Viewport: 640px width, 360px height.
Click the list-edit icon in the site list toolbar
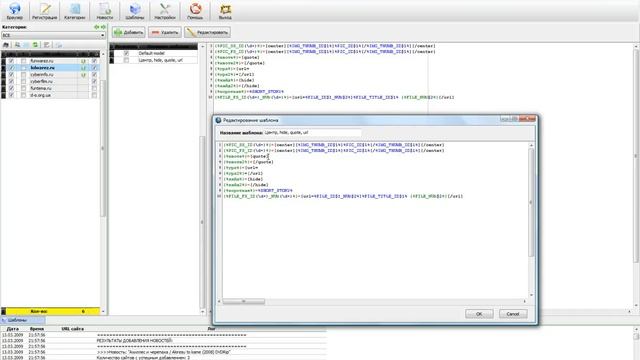[47, 45]
